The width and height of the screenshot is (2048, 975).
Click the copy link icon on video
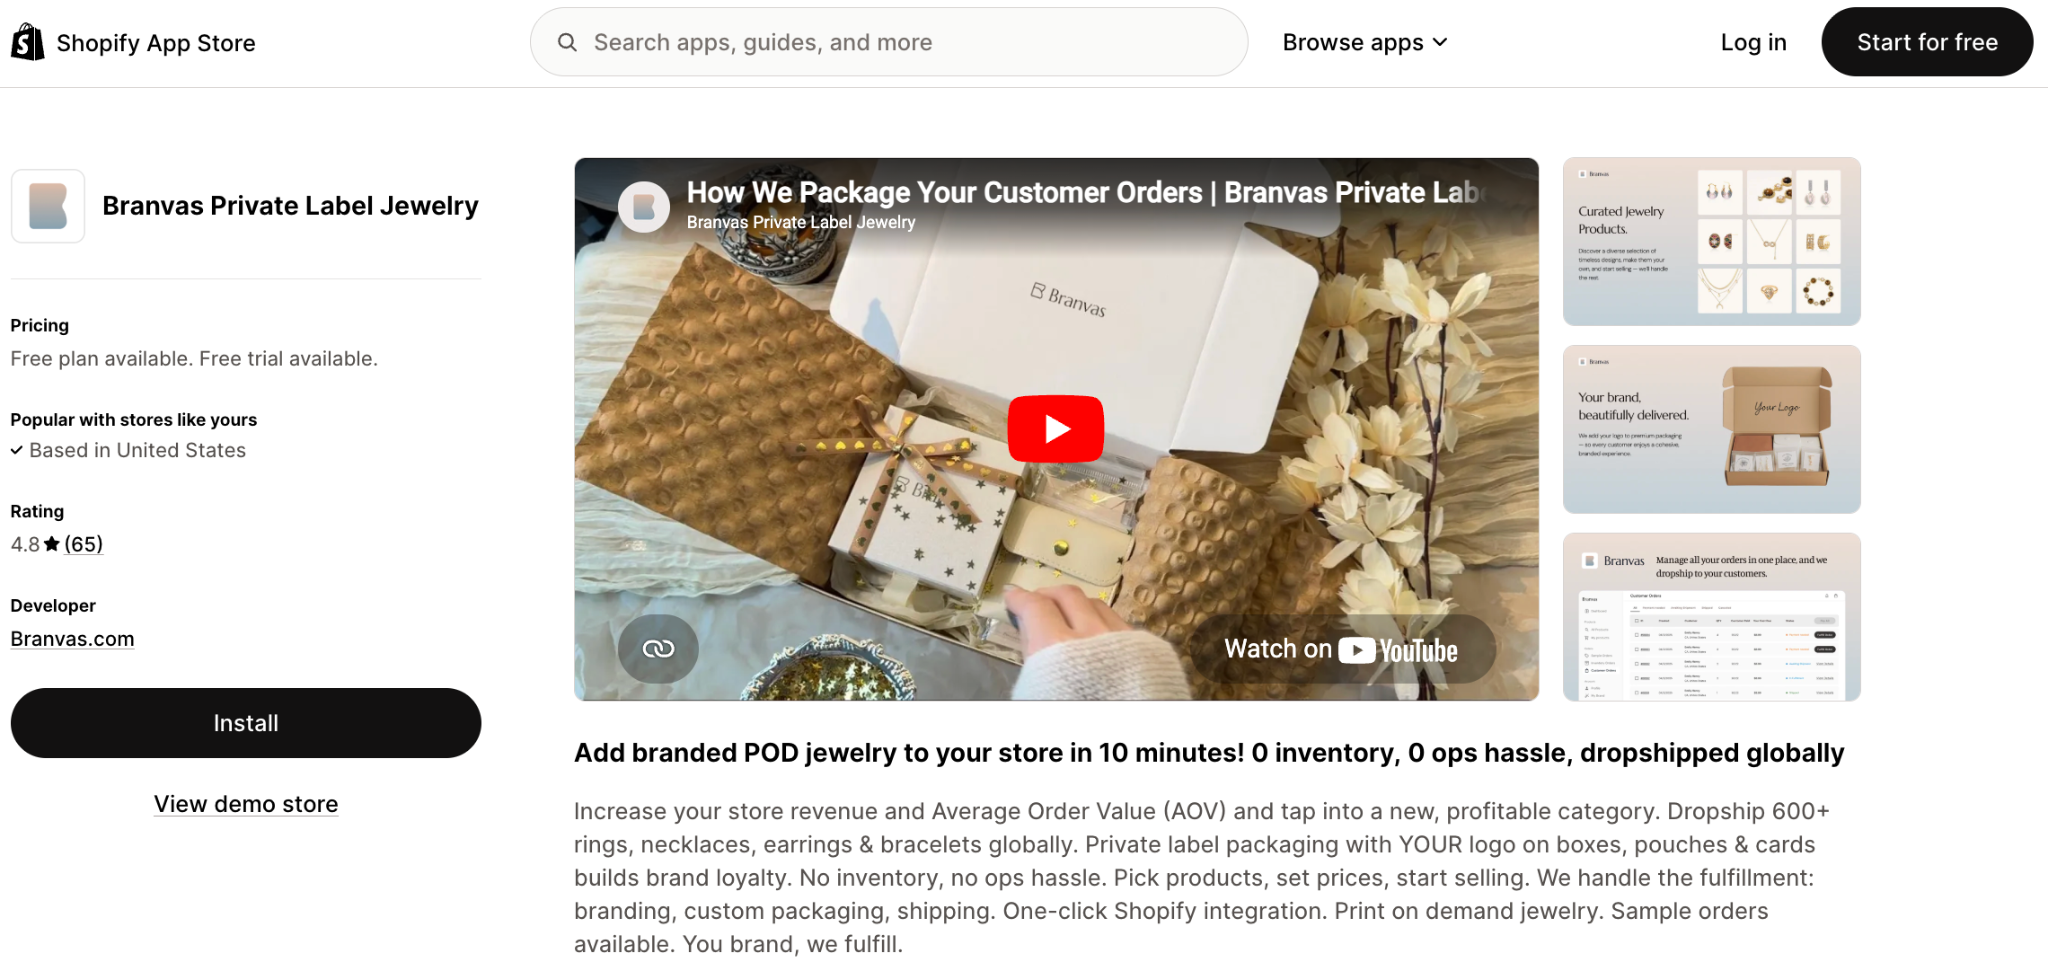[x=658, y=649]
